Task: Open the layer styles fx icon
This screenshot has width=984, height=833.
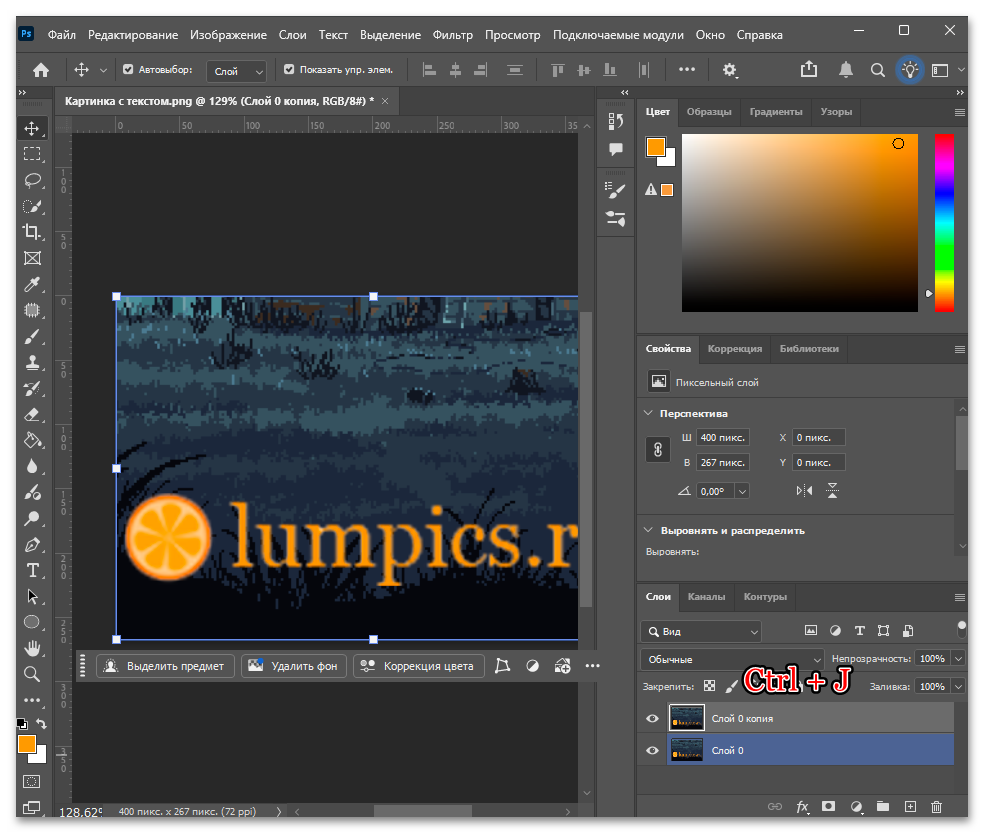Action: tap(802, 807)
